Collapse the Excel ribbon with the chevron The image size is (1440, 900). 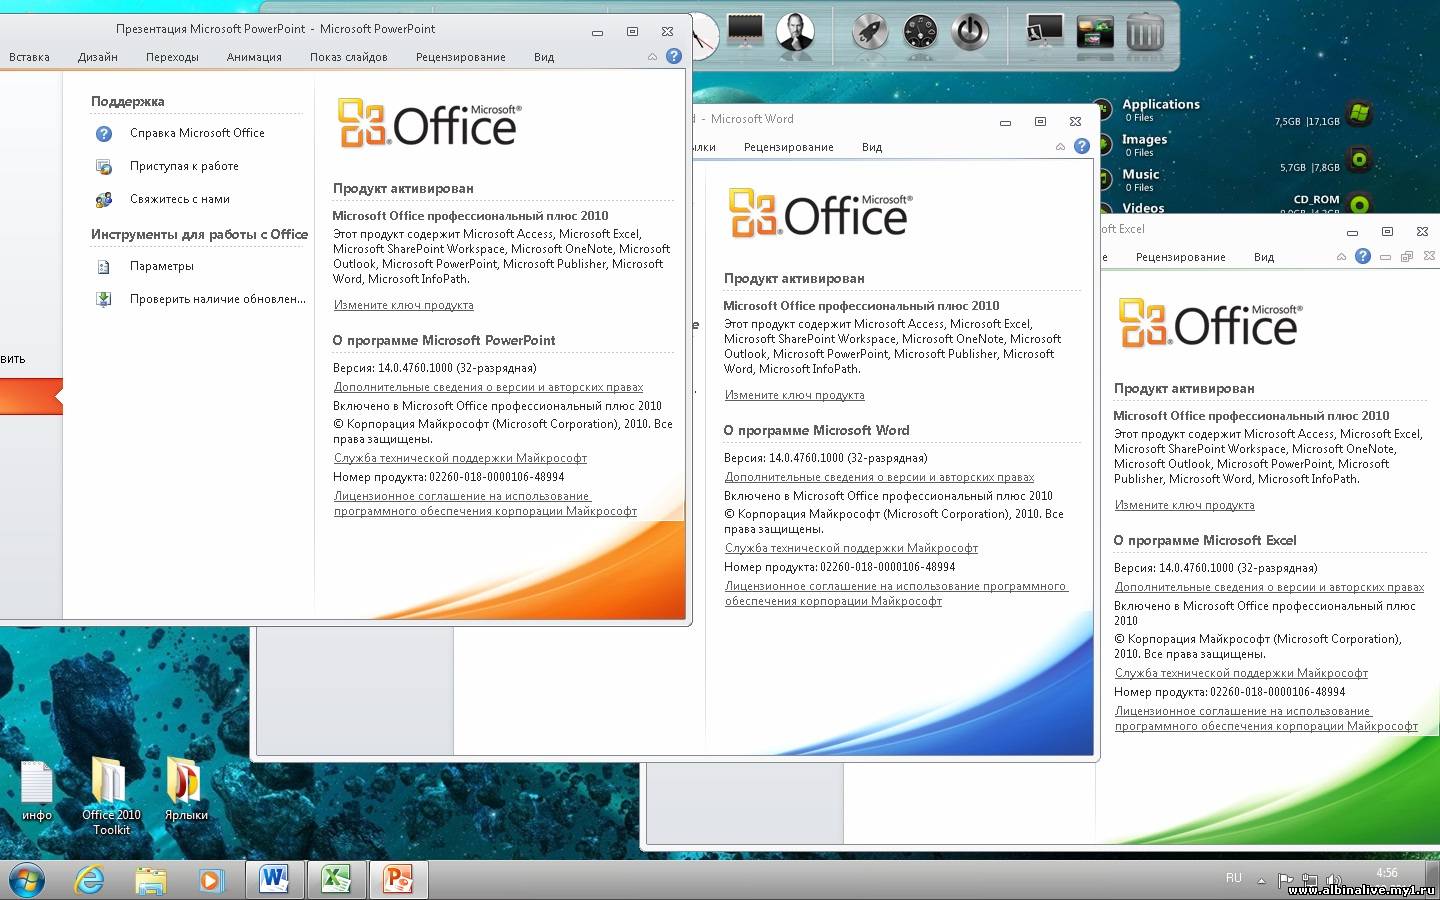pos(1341,257)
